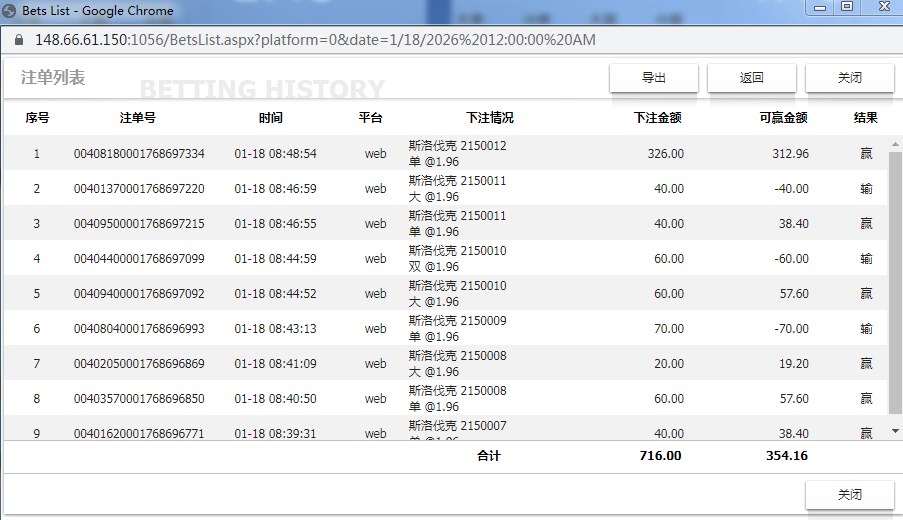Click the Chrome icon in title bar
903x520 pixels.
coord(9,10)
